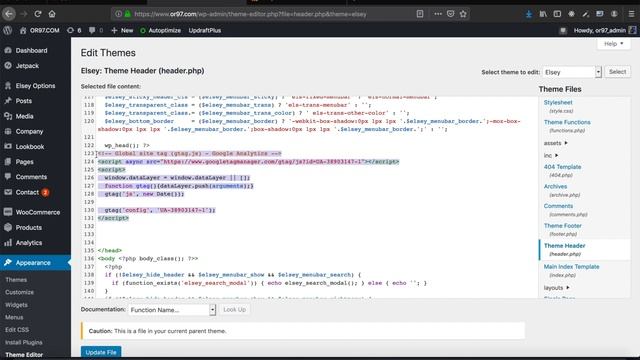Click the green padlock security icon
The image size is (640, 360).
pos(128,14)
